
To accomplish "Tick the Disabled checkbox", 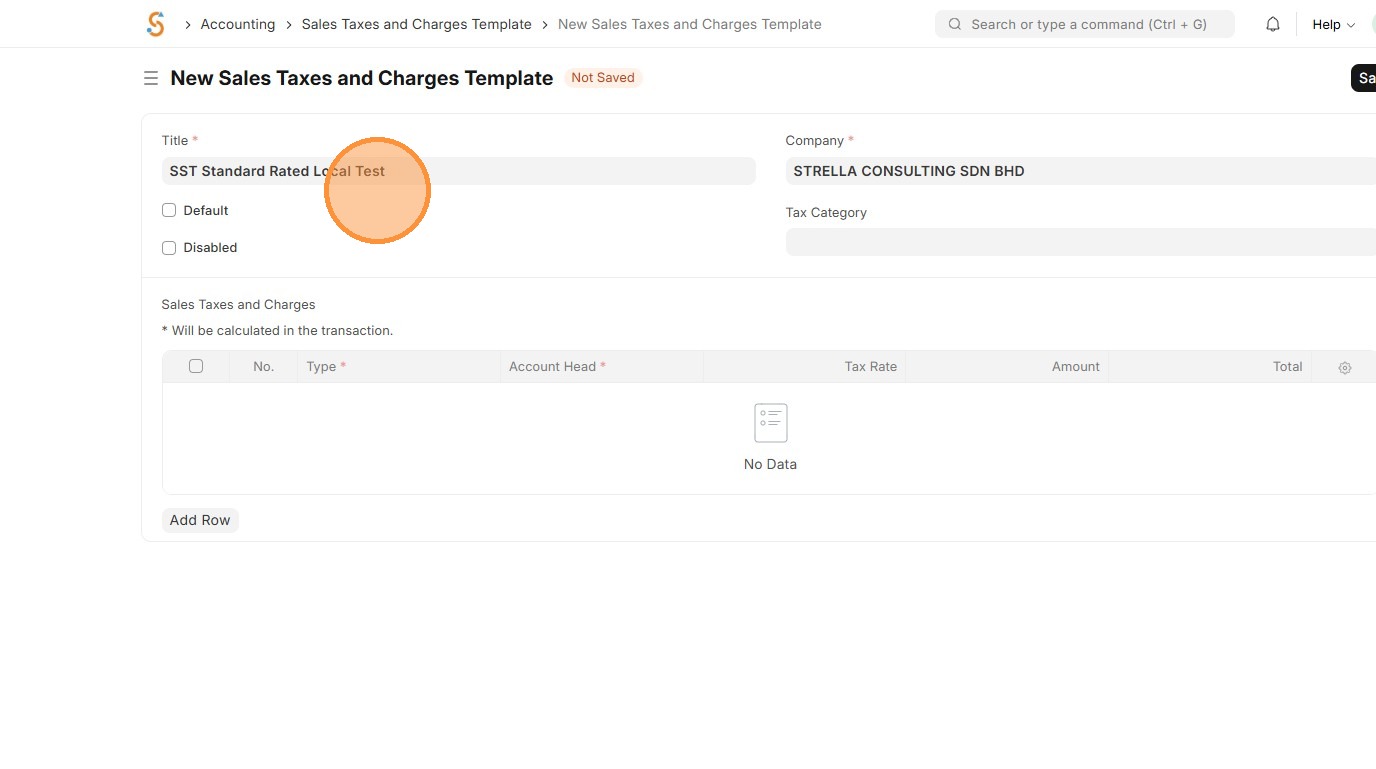I will pos(169,247).
